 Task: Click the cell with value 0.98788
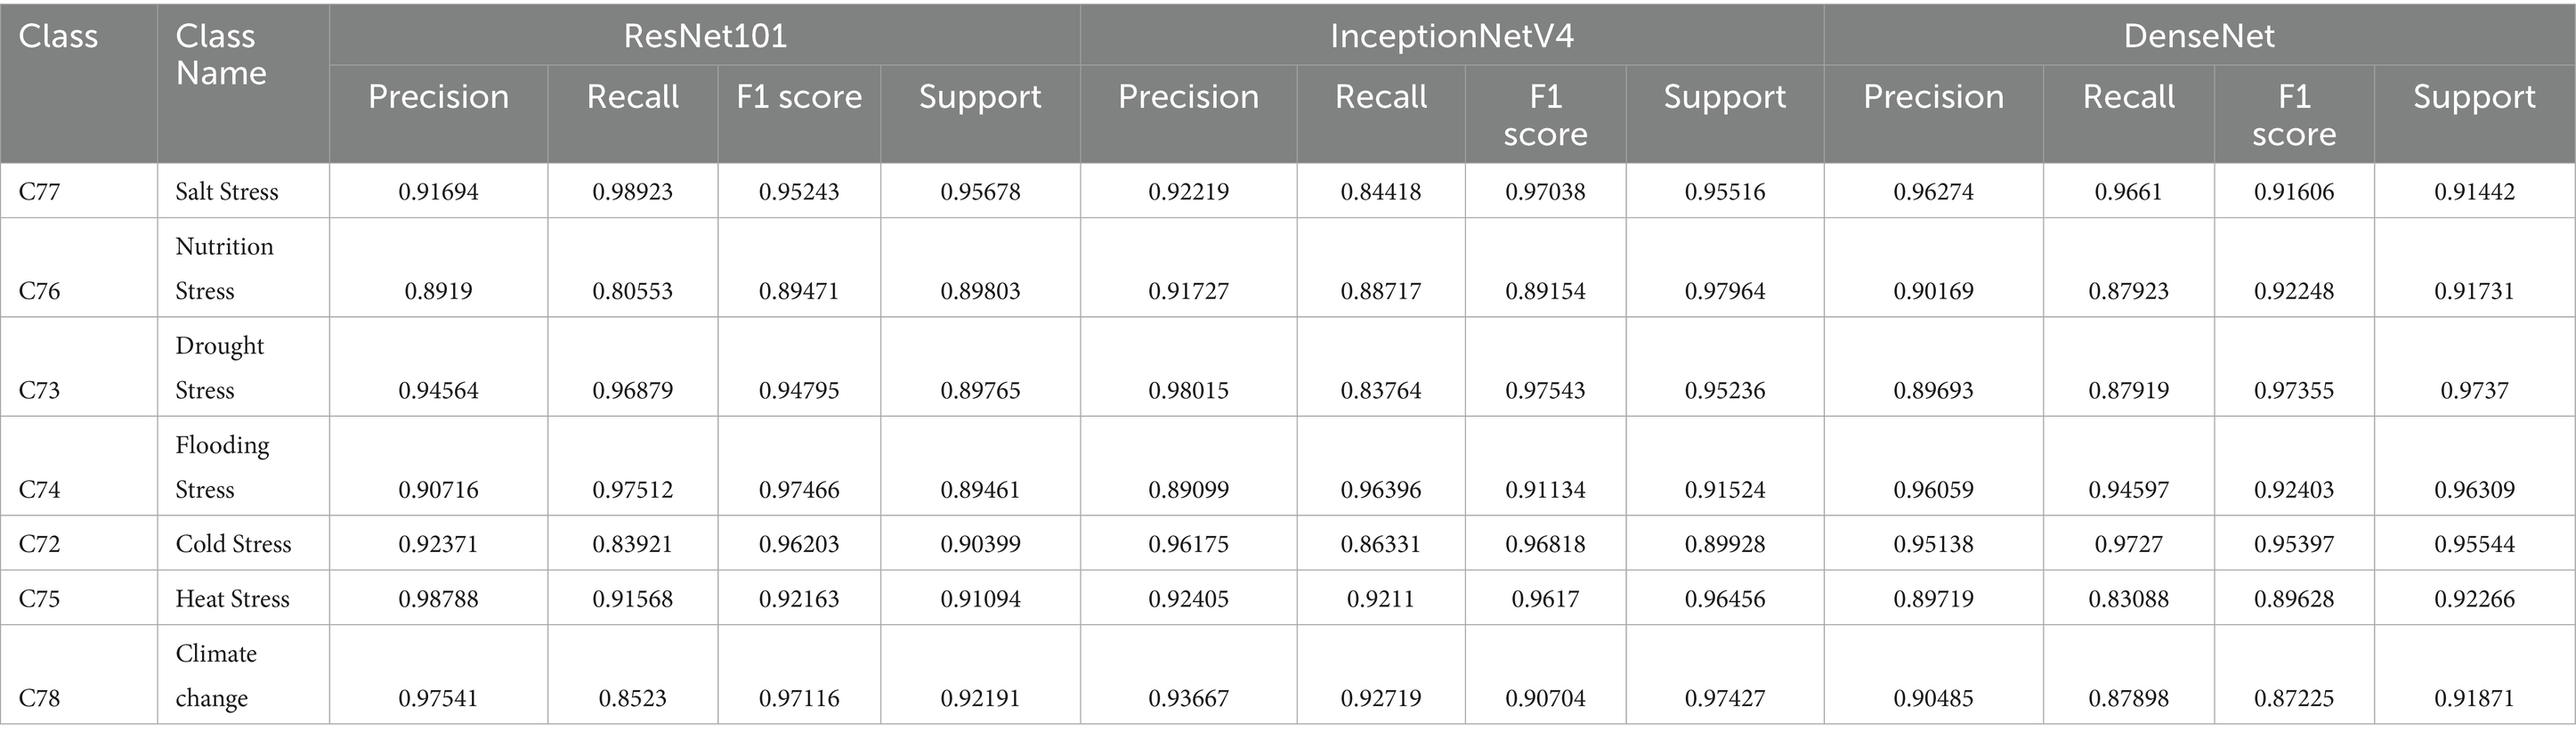point(438,599)
